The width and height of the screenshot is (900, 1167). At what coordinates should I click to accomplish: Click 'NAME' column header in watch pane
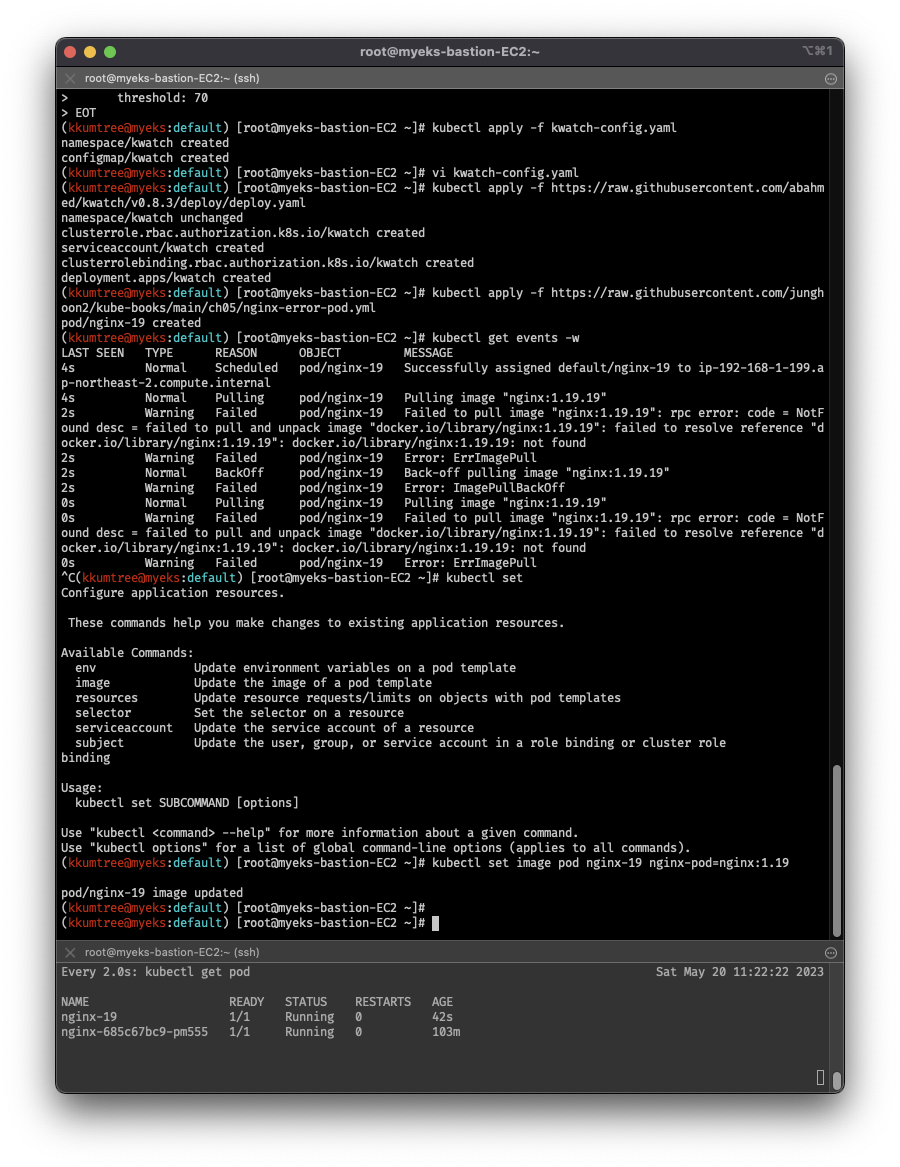click(x=75, y=1002)
